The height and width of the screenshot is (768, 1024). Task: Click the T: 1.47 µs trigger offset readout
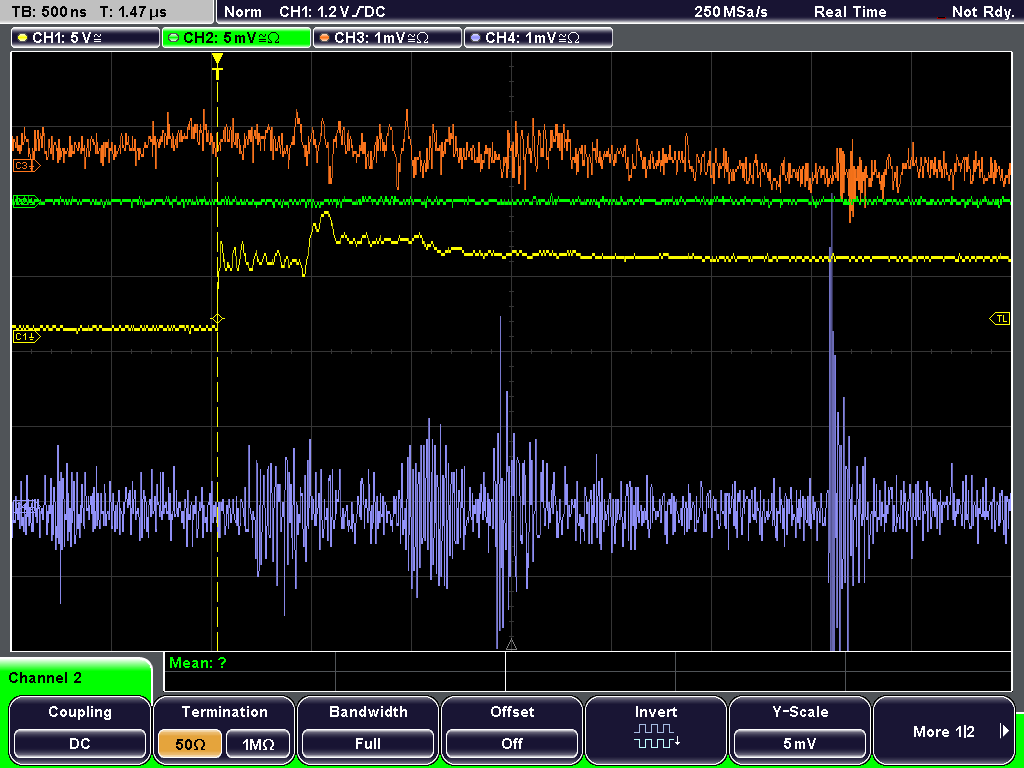click(x=133, y=12)
